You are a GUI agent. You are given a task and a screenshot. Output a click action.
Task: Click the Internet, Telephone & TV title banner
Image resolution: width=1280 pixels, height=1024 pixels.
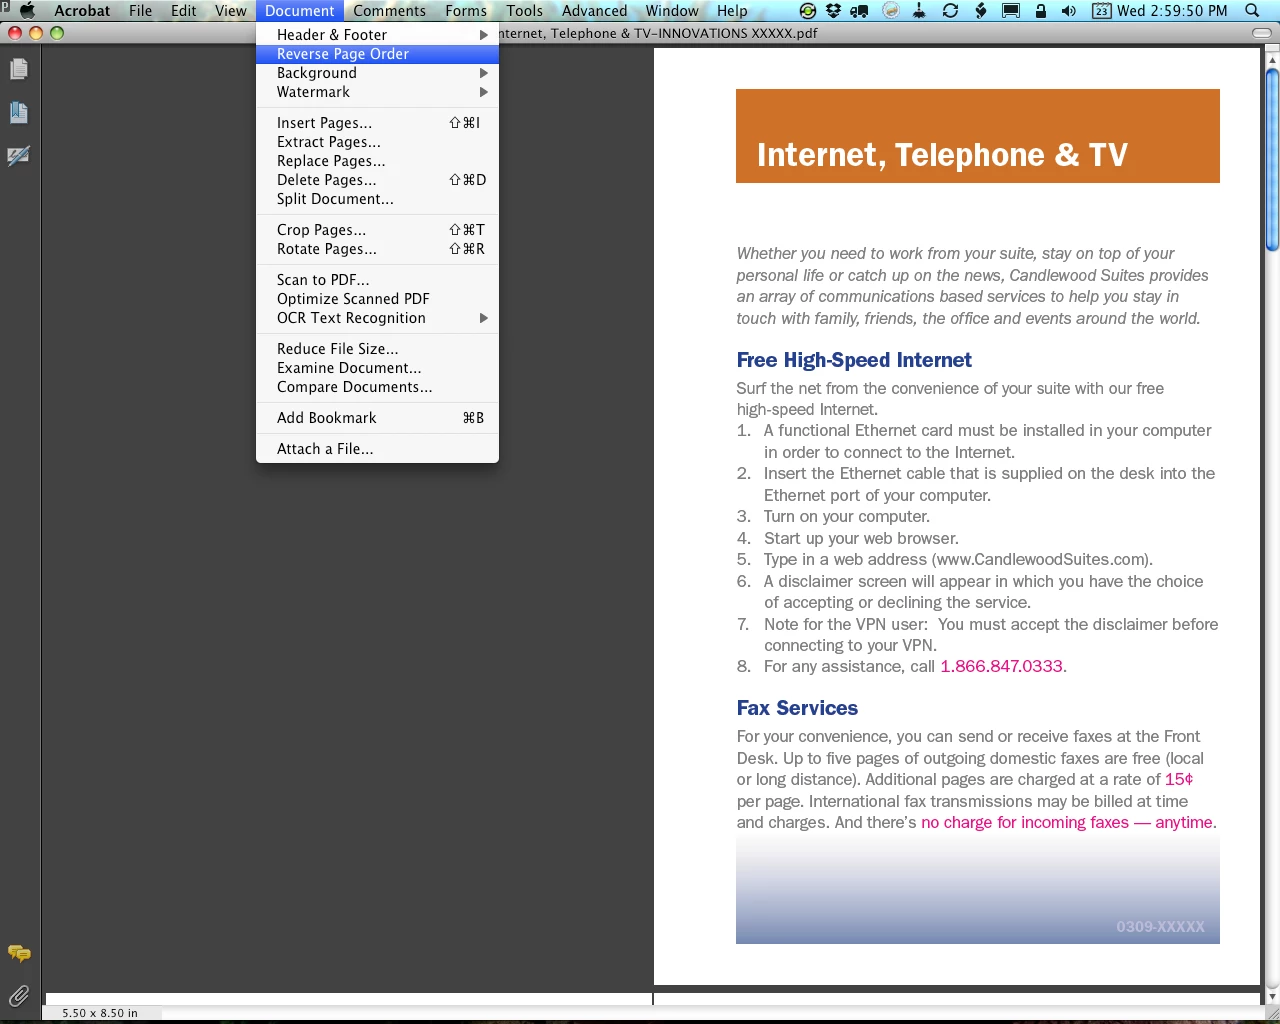[978, 136]
